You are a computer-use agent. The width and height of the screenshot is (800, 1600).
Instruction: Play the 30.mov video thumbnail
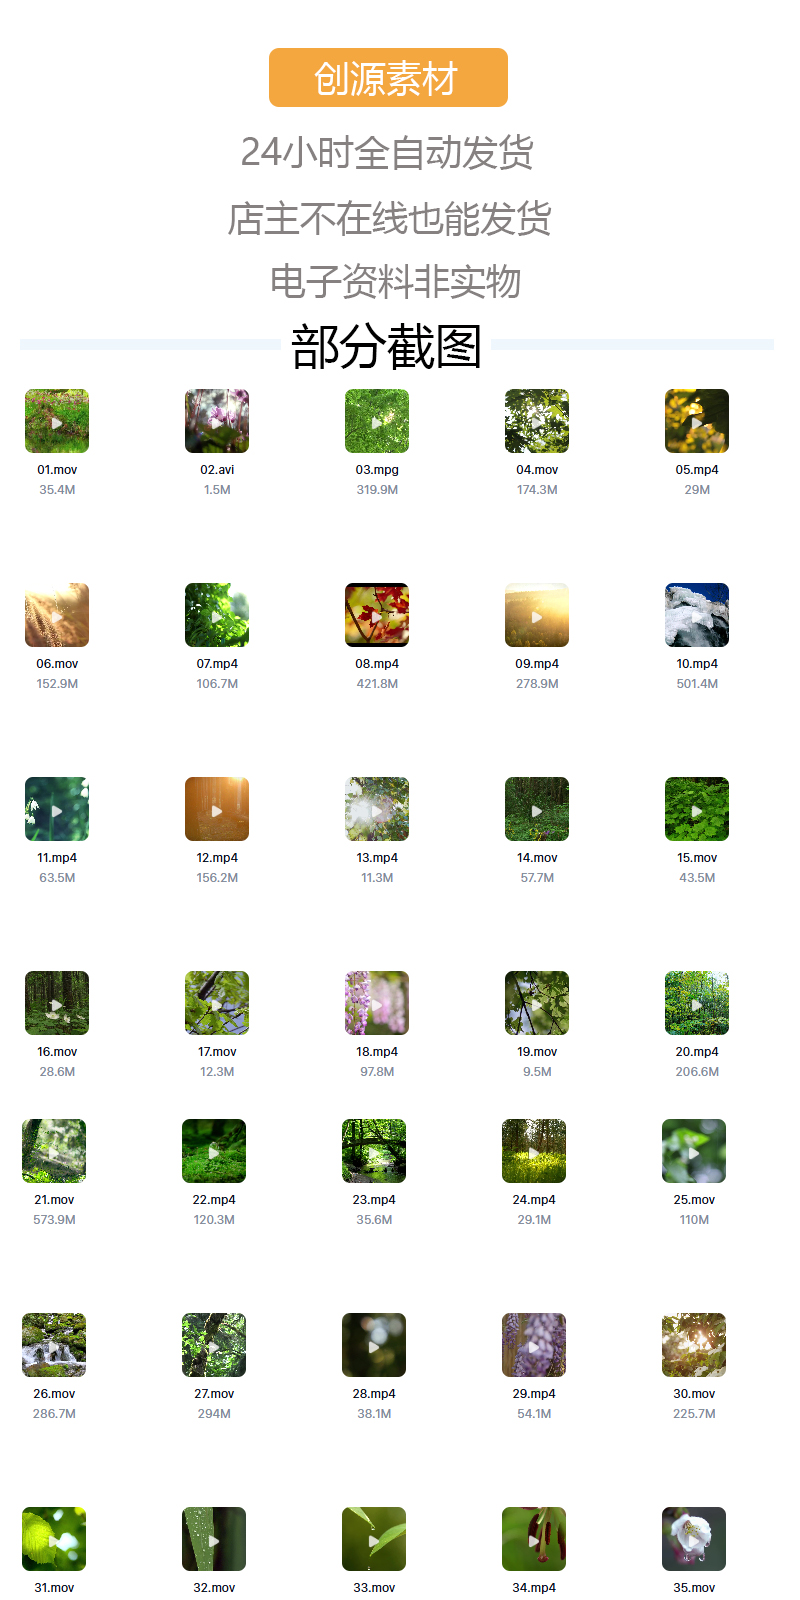tap(694, 1345)
